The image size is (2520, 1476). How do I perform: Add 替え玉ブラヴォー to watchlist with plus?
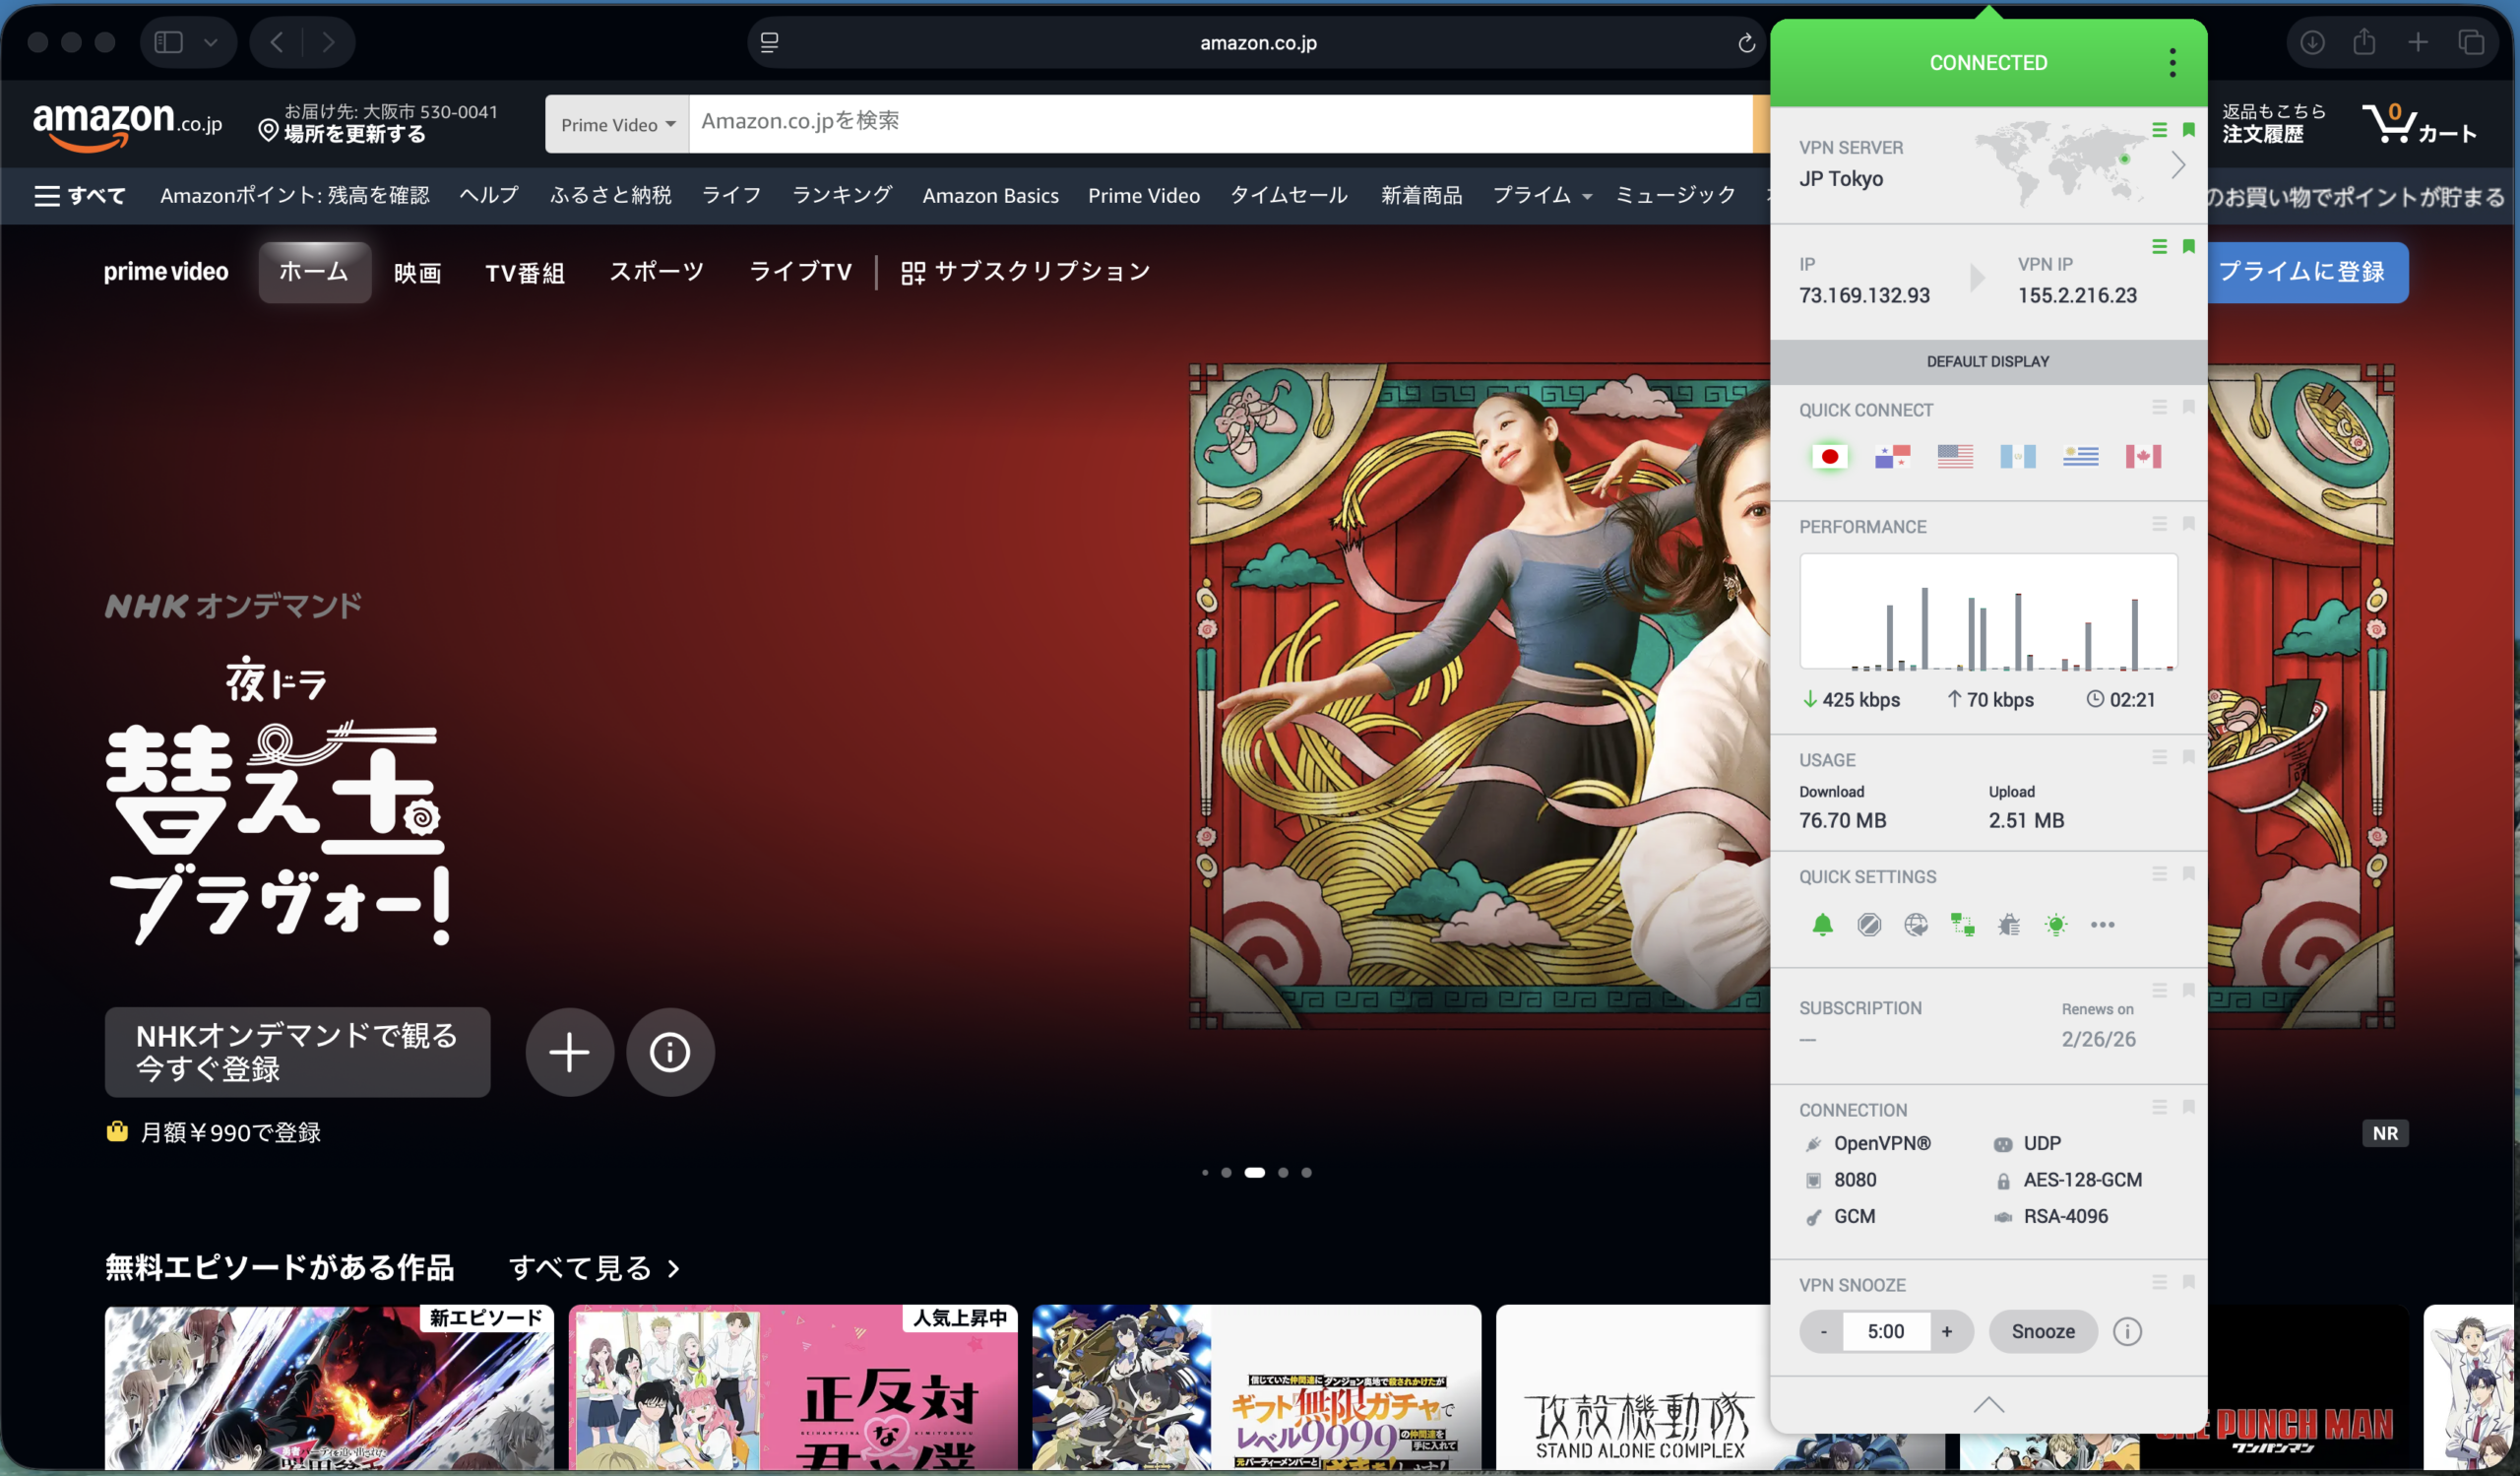click(569, 1052)
